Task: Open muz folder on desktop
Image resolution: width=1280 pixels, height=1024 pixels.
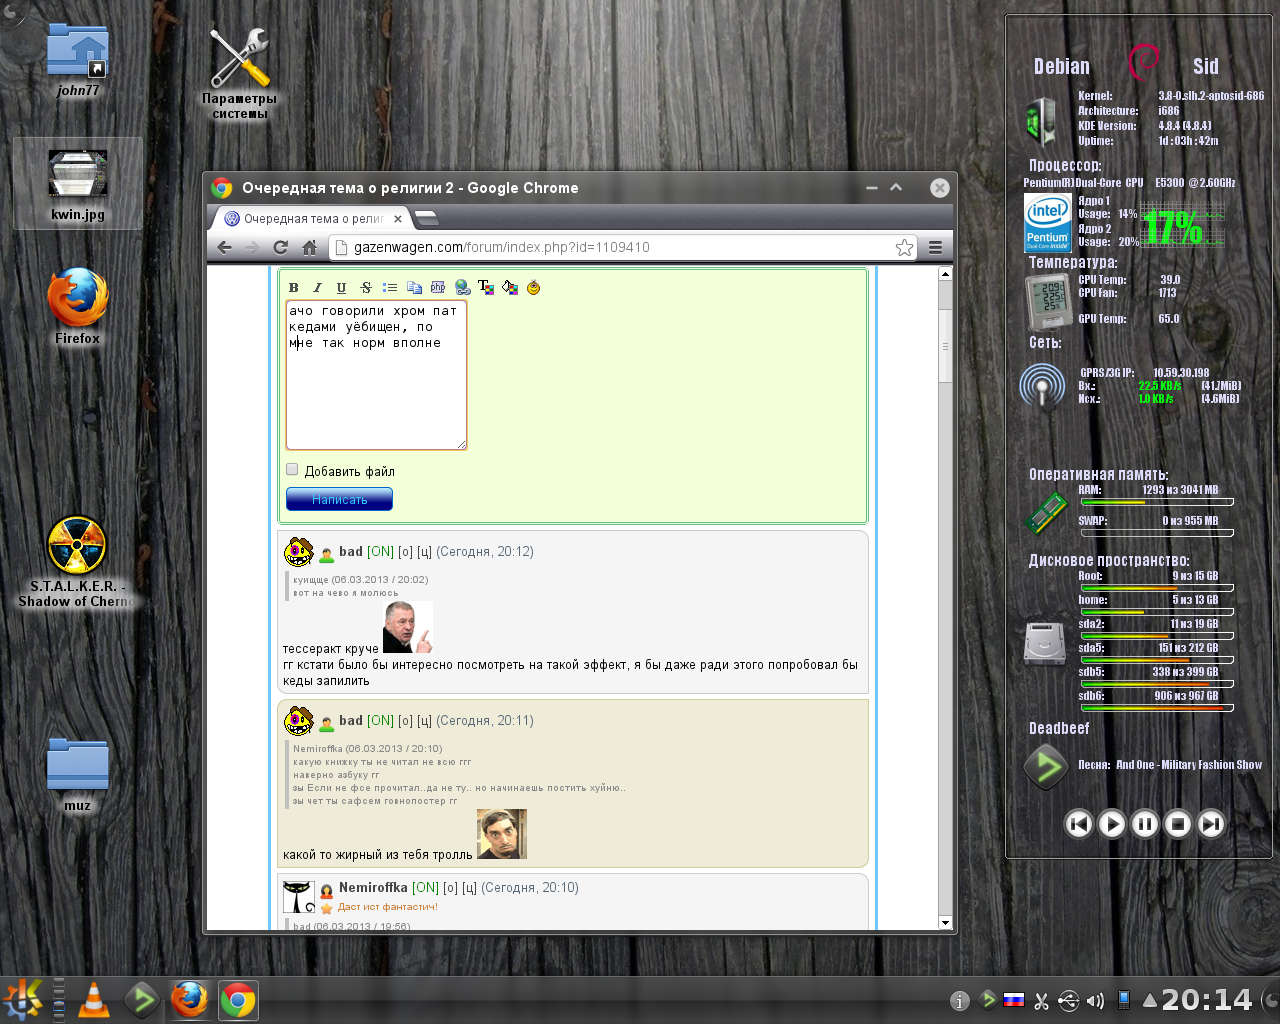Action: pyautogui.click(x=78, y=775)
